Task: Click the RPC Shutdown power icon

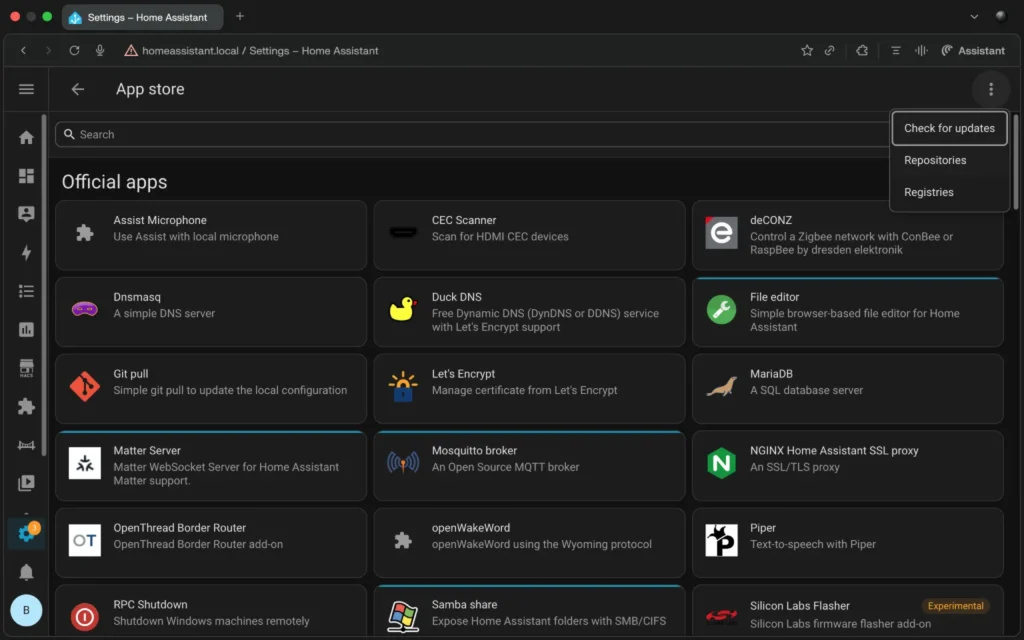Action: 85,616
